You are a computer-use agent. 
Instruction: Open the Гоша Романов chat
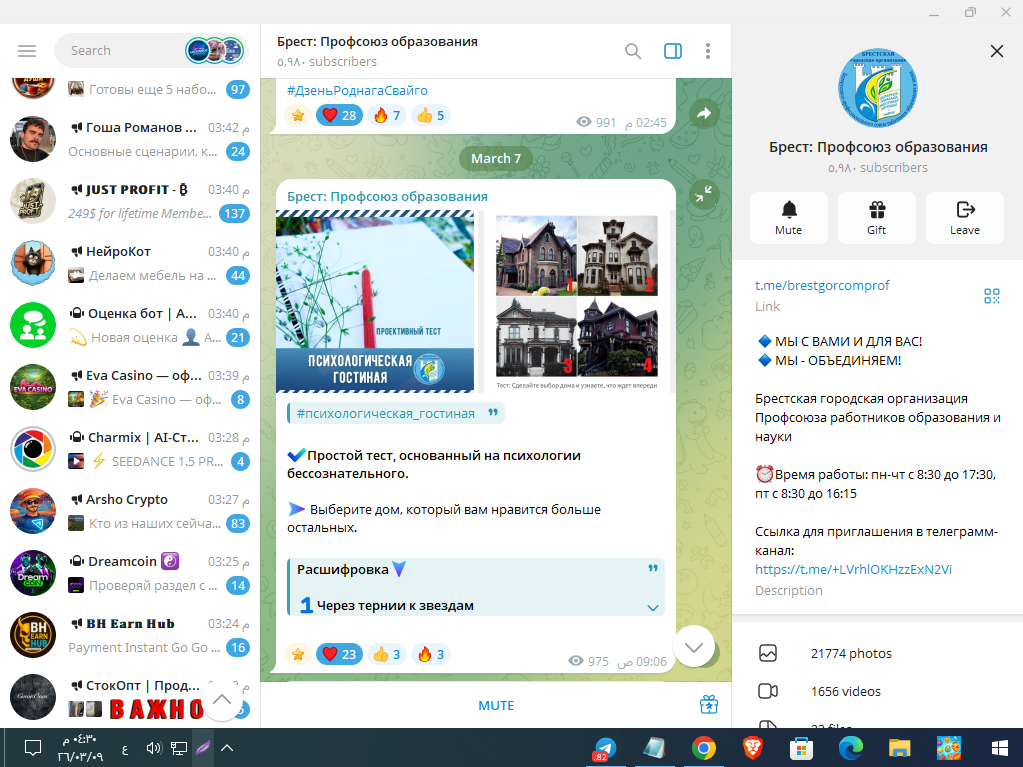click(130, 139)
